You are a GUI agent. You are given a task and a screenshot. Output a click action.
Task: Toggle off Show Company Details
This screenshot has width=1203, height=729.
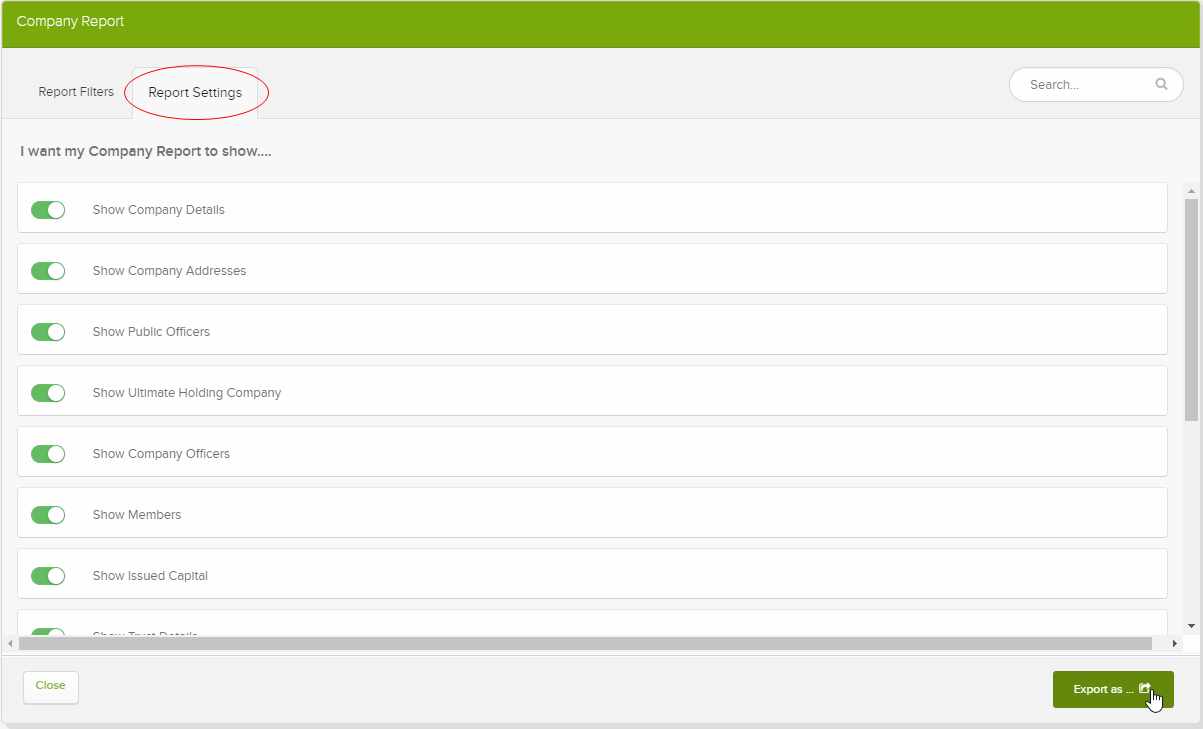(48, 210)
